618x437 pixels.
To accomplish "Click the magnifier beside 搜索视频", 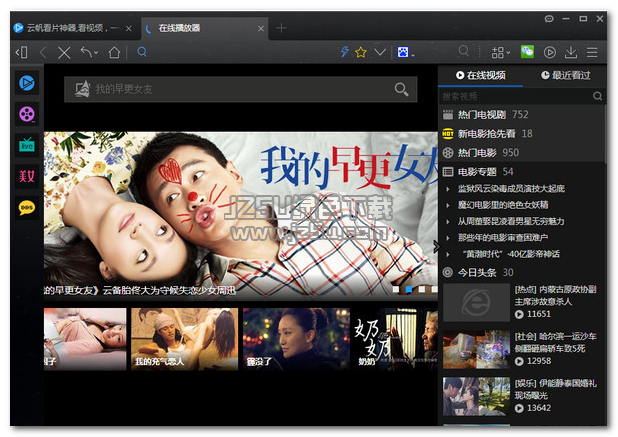I will click(598, 96).
